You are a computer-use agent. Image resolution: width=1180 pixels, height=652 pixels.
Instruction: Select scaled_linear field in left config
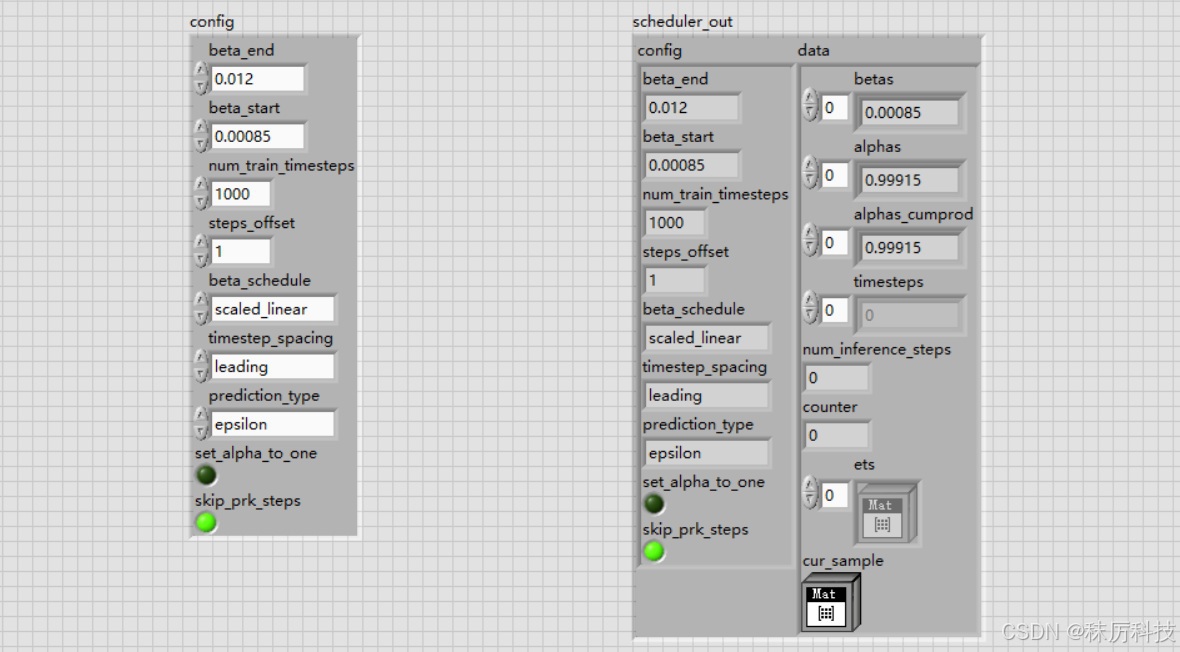(272, 309)
